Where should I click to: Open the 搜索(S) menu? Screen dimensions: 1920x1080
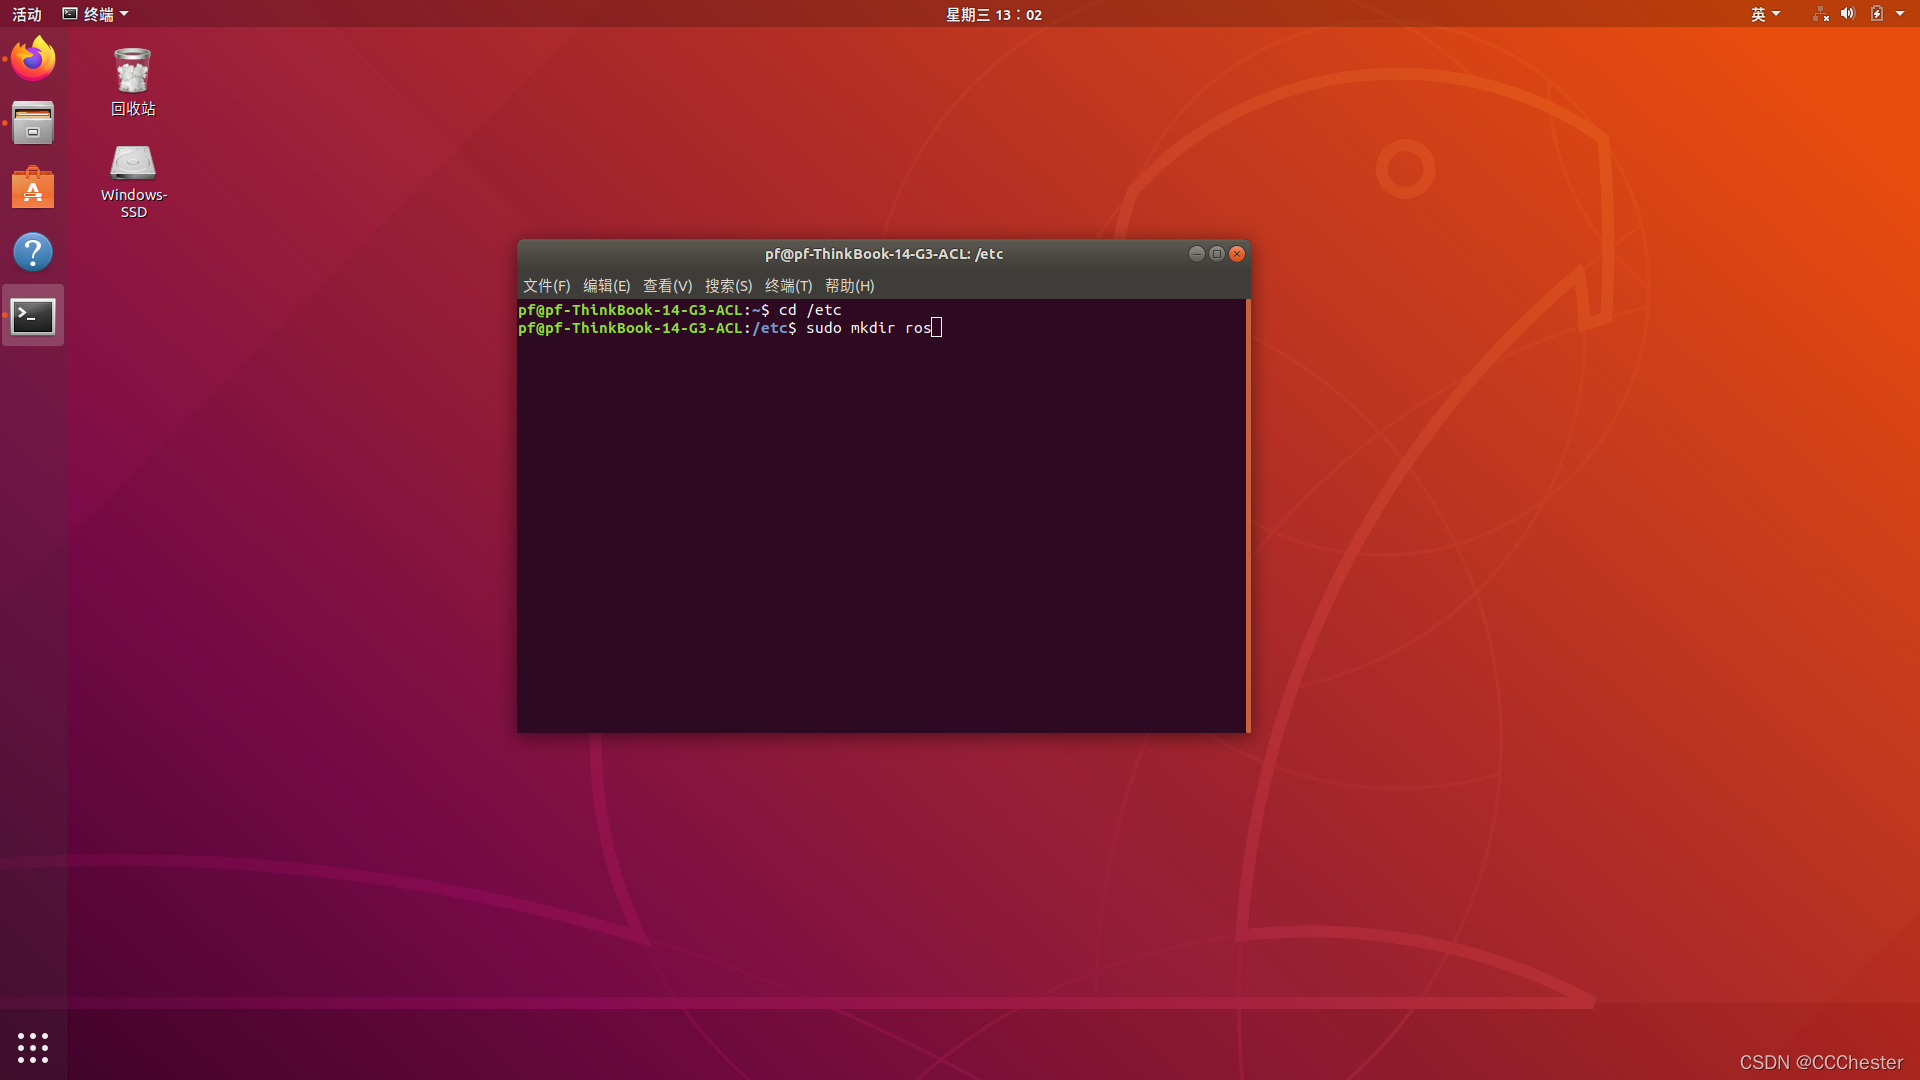pyautogui.click(x=728, y=286)
